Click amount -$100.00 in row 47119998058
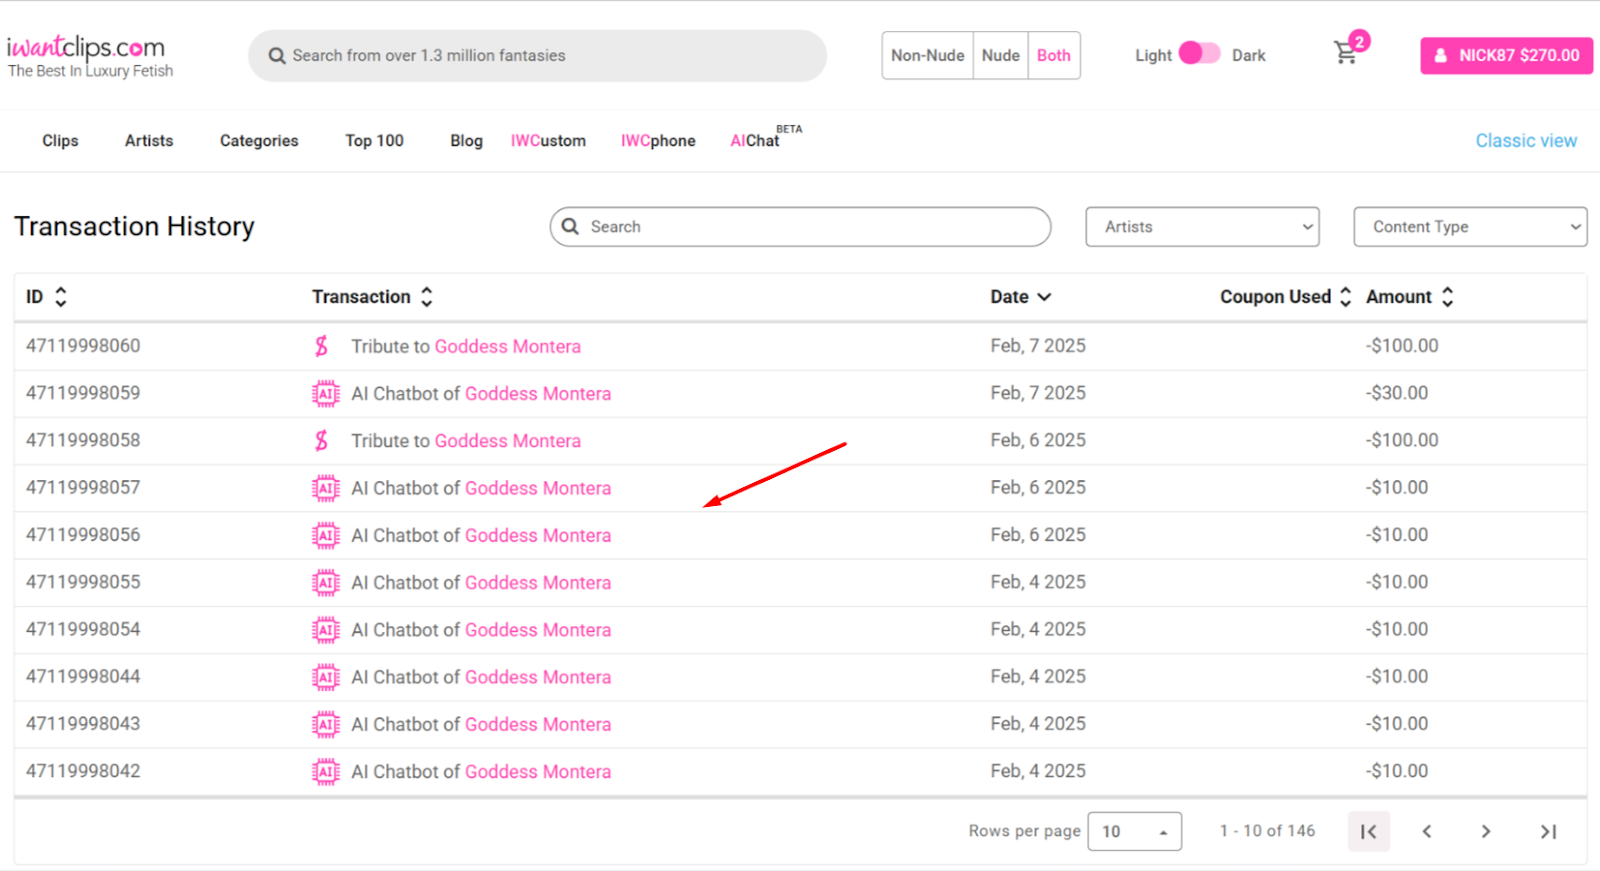1600x871 pixels. (1401, 440)
